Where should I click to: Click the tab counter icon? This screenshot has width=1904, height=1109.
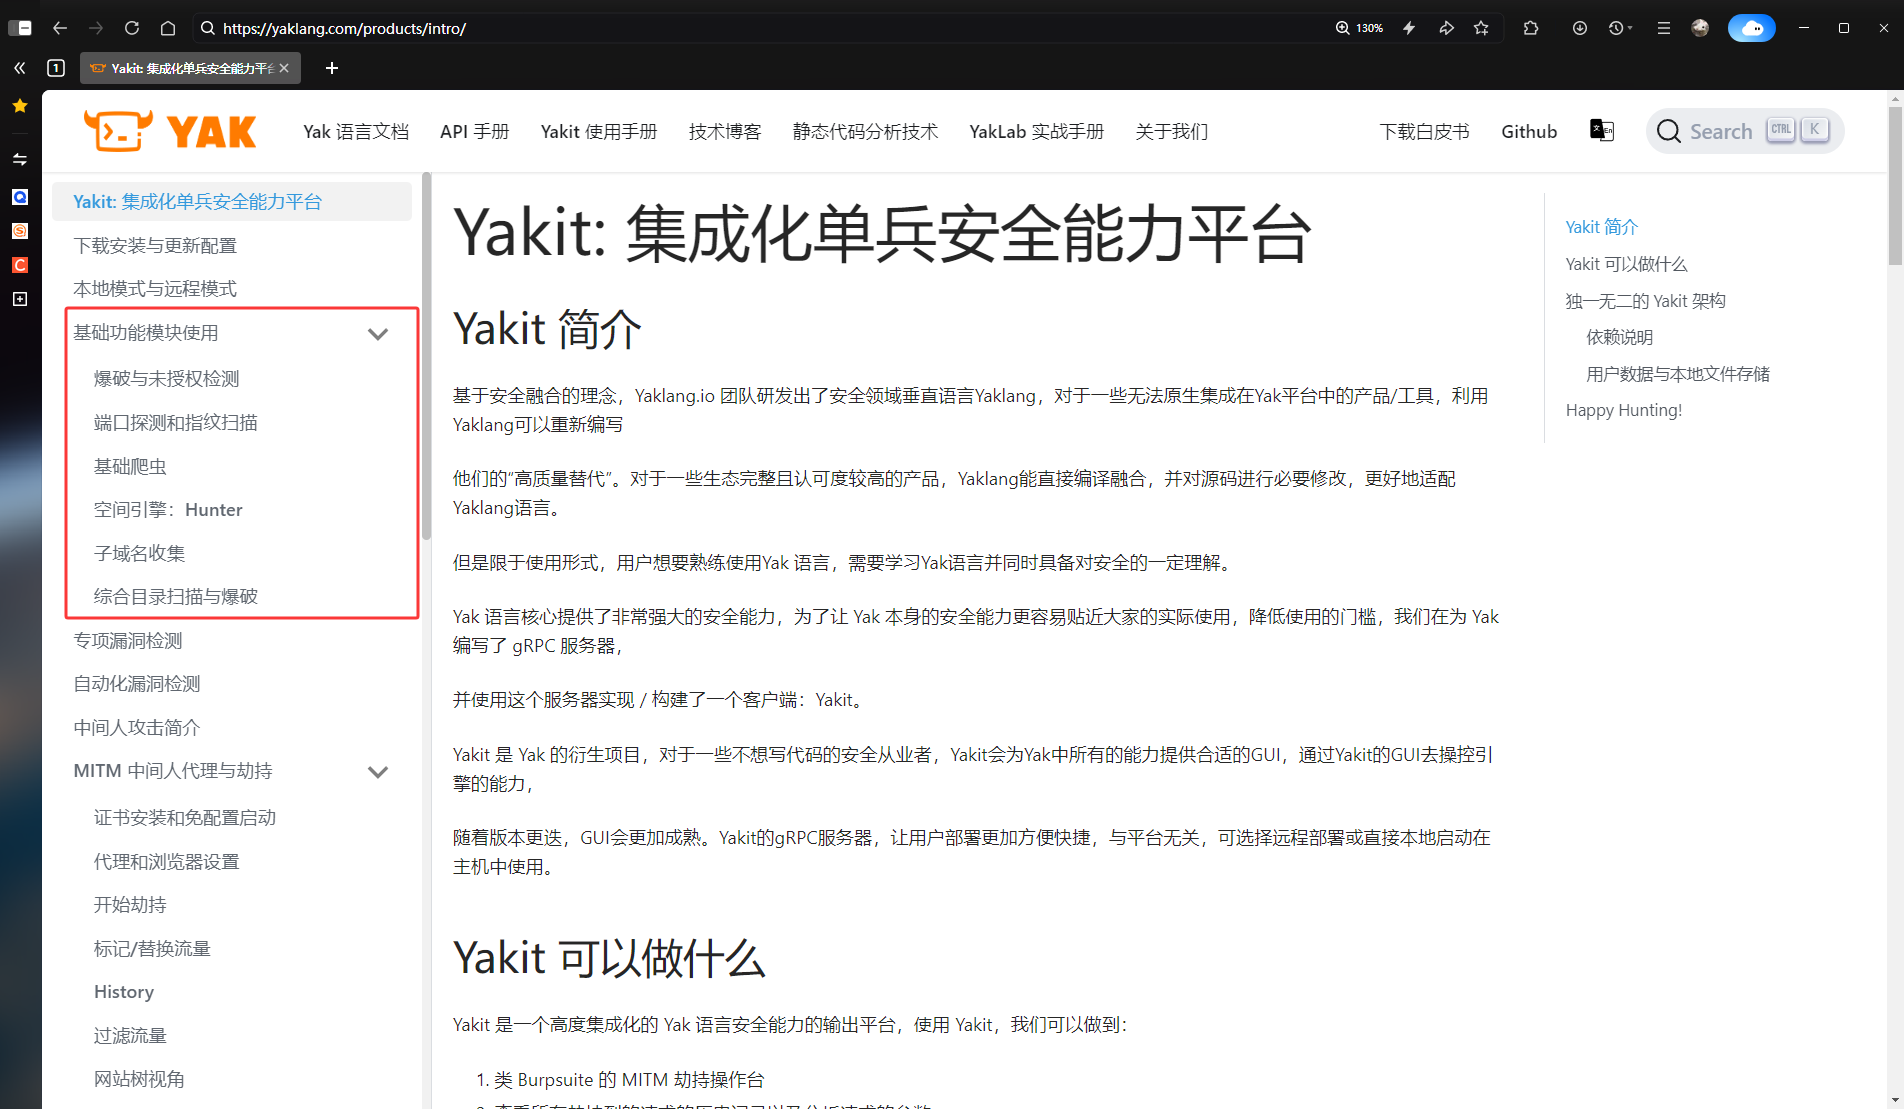point(56,68)
